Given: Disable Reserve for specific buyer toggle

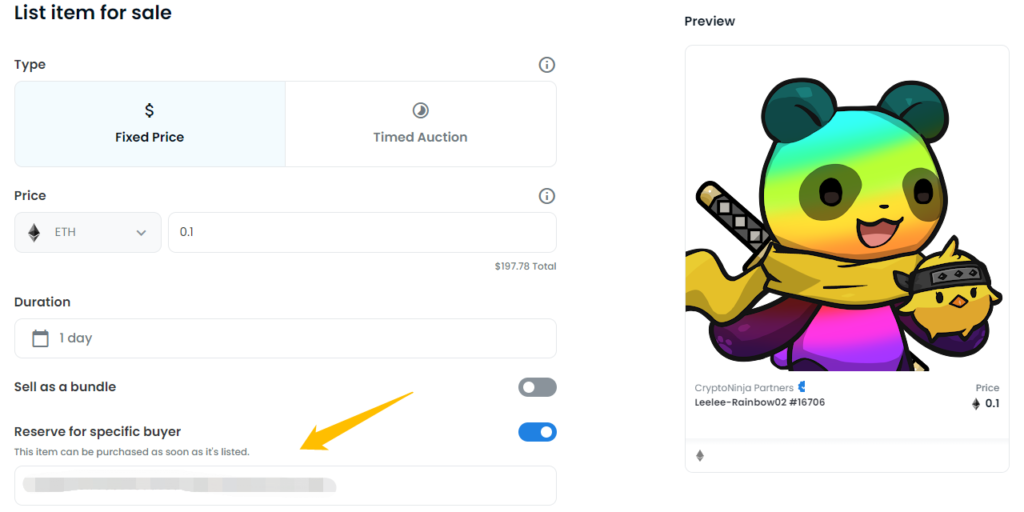Looking at the screenshot, I should click(x=537, y=432).
